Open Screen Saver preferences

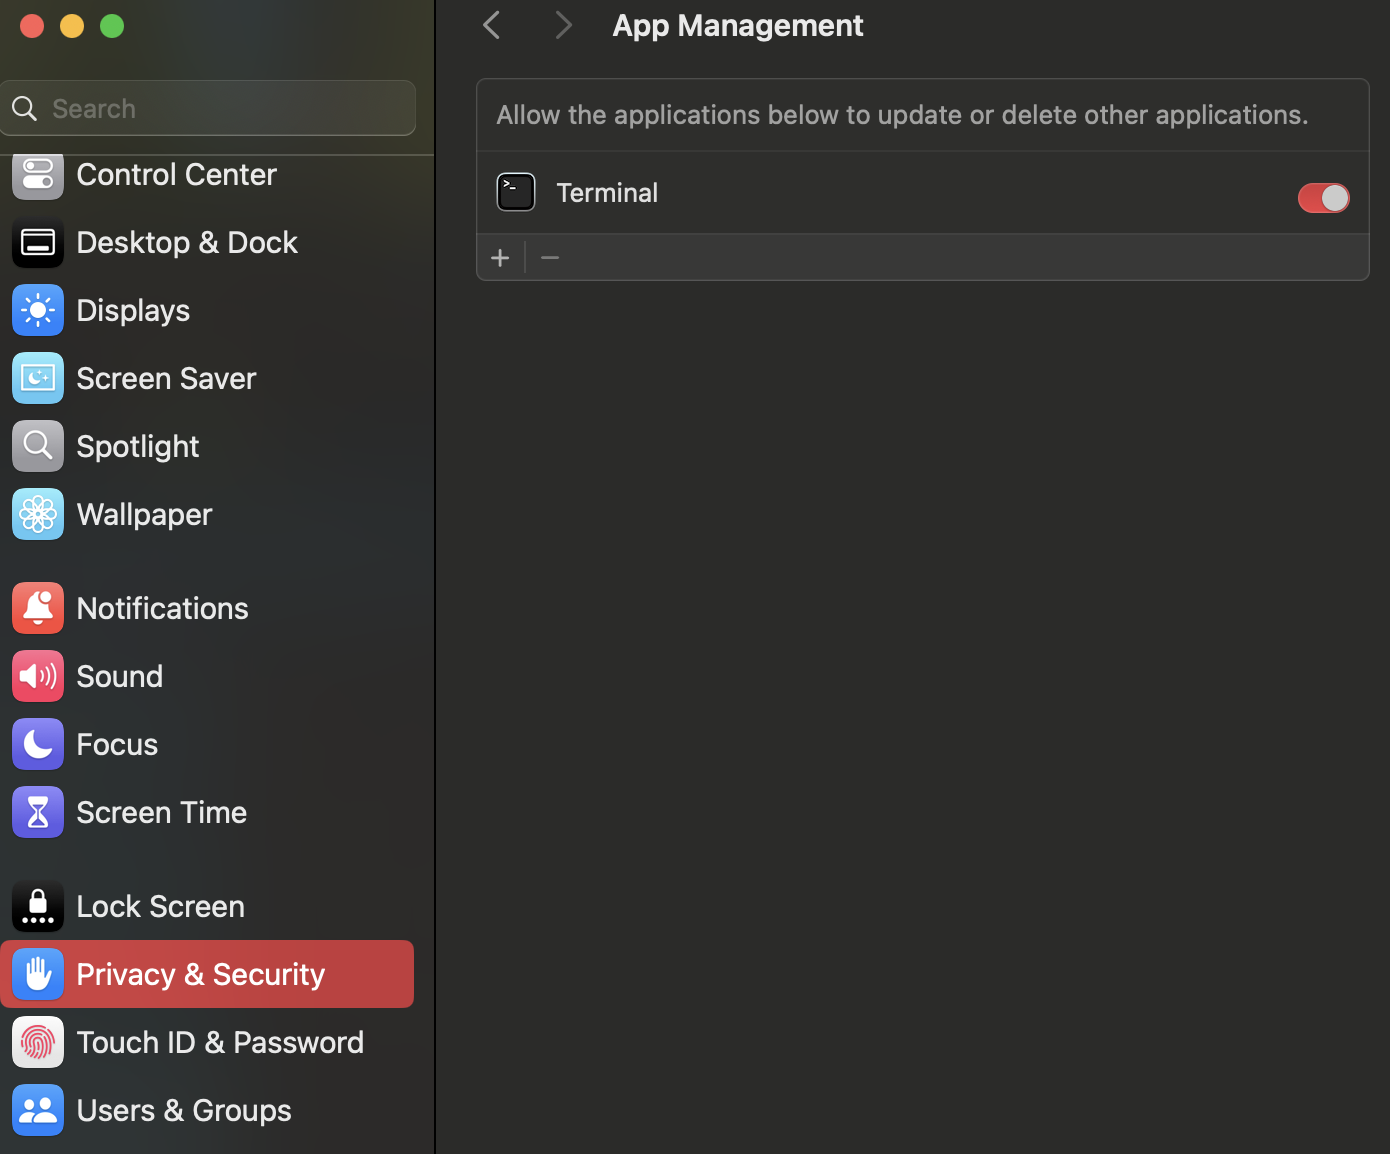[207, 379]
